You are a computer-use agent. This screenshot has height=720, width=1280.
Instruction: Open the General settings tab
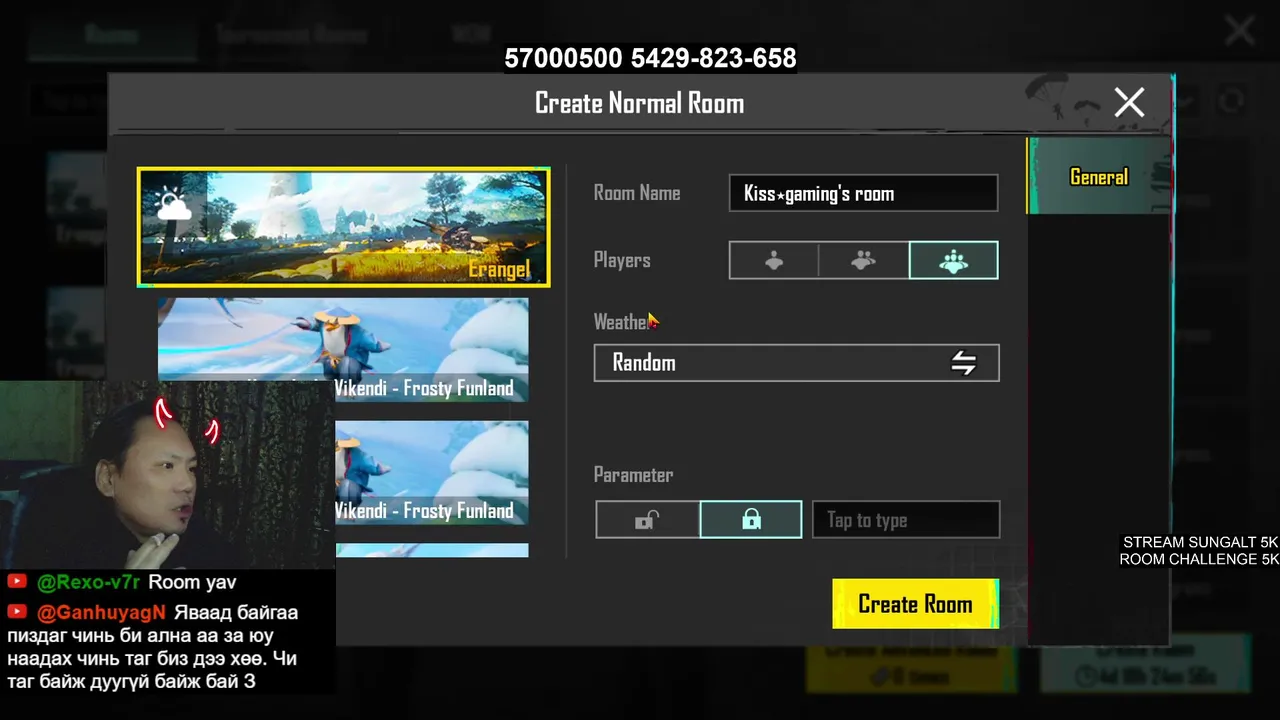click(1099, 177)
